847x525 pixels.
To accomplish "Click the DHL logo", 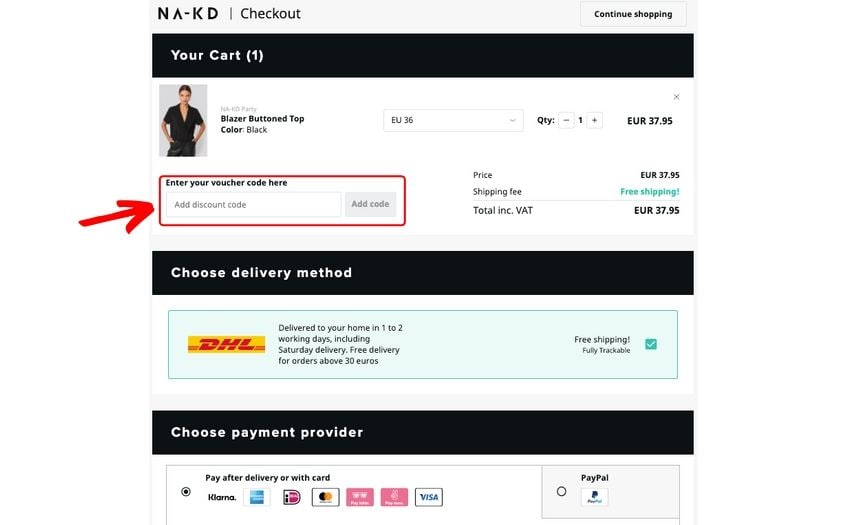I will click(x=226, y=344).
